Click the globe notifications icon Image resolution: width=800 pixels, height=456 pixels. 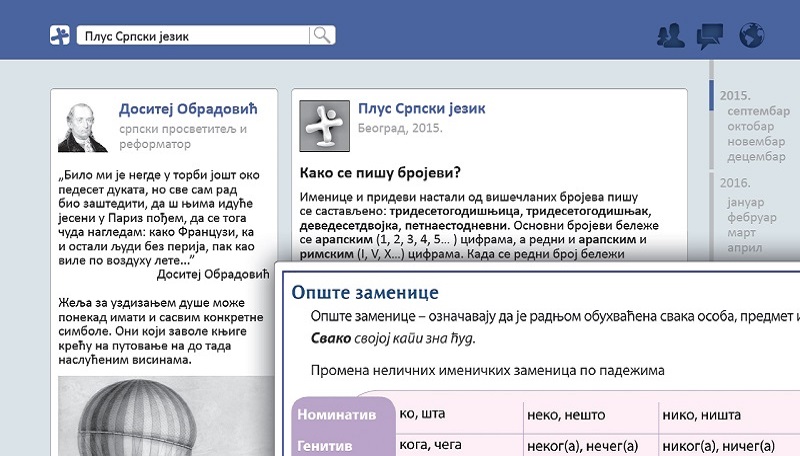751,36
